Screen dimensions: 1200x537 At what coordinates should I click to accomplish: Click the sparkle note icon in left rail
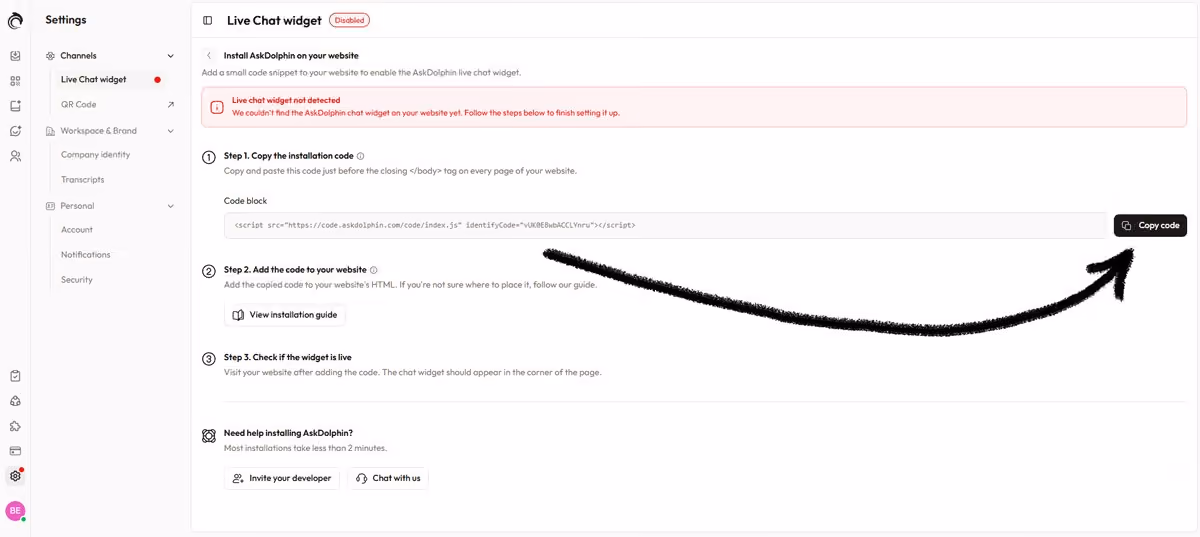(x=15, y=106)
